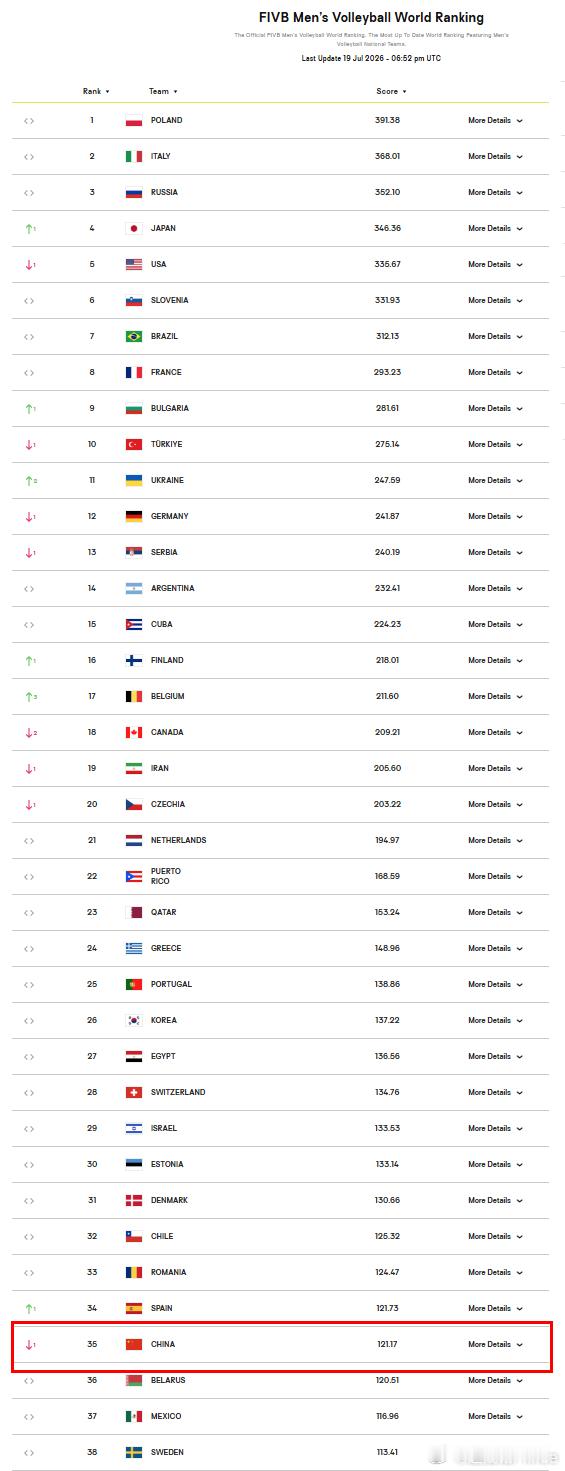Select the NETHERLANDS team name
The width and height of the screenshot is (565, 1471).
pyautogui.click(x=179, y=840)
